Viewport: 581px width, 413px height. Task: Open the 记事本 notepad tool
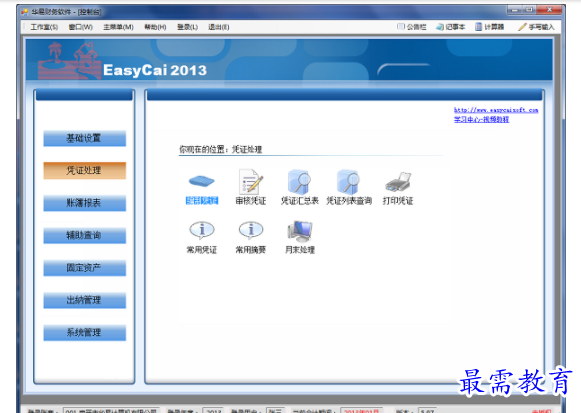(x=450, y=27)
